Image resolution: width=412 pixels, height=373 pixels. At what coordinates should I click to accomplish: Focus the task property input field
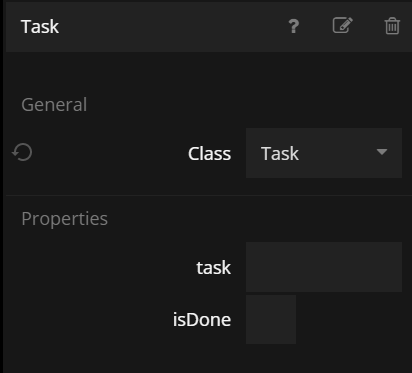coord(324,267)
